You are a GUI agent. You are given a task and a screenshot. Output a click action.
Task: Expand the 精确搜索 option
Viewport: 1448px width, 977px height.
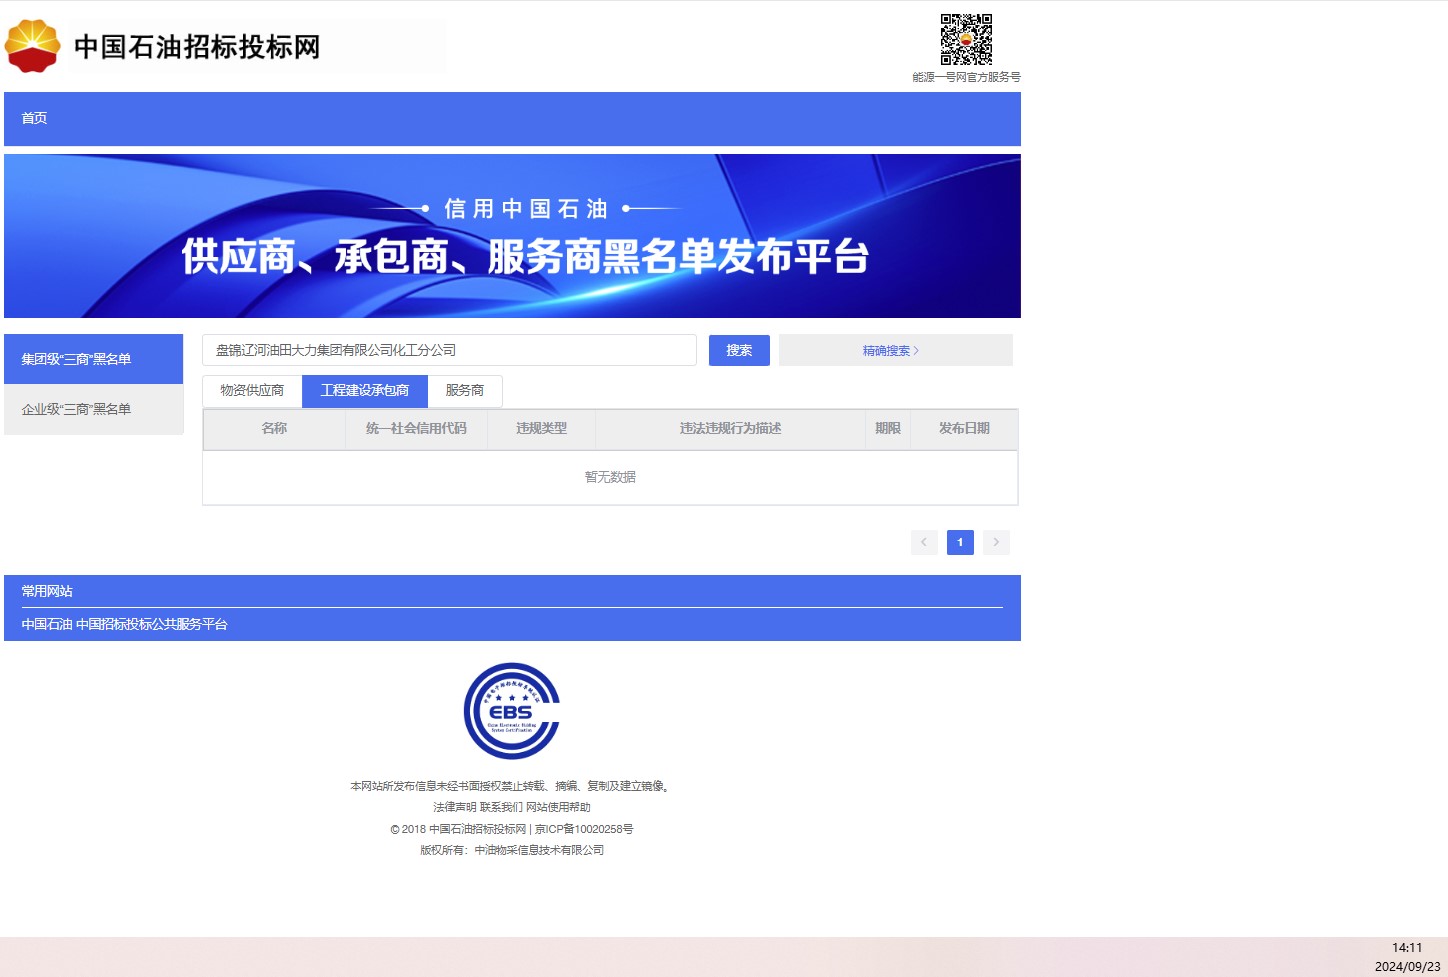coord(895,350)
